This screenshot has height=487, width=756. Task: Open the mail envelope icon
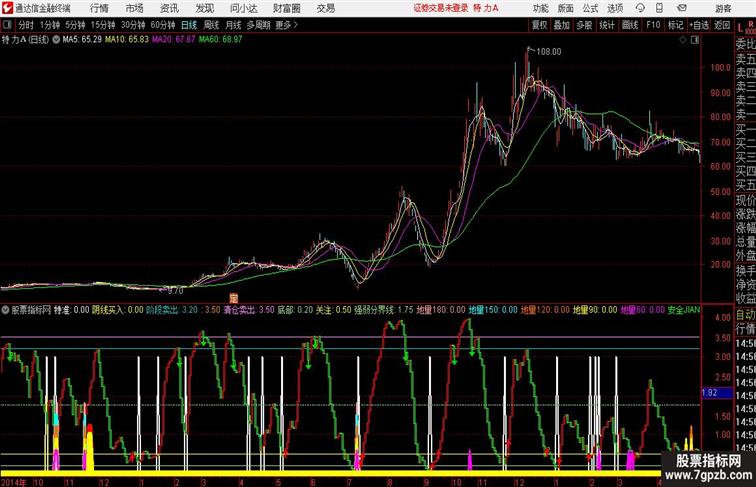tap(682, 8)
